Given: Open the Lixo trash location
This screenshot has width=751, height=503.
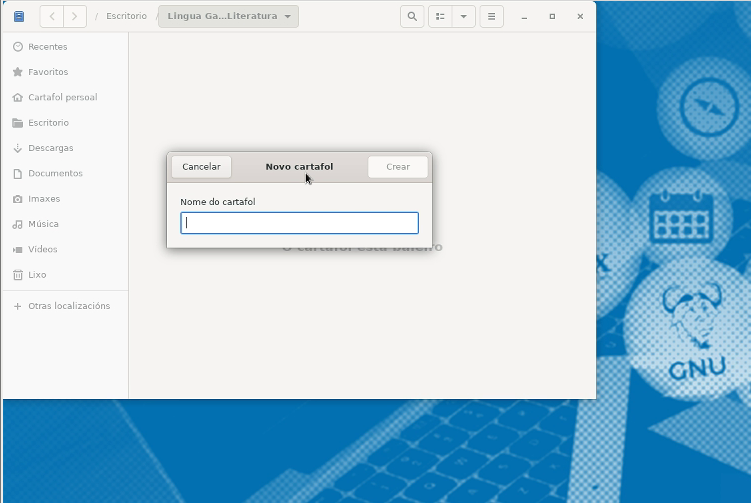Looking at the screenshot, I should [37, 275].
